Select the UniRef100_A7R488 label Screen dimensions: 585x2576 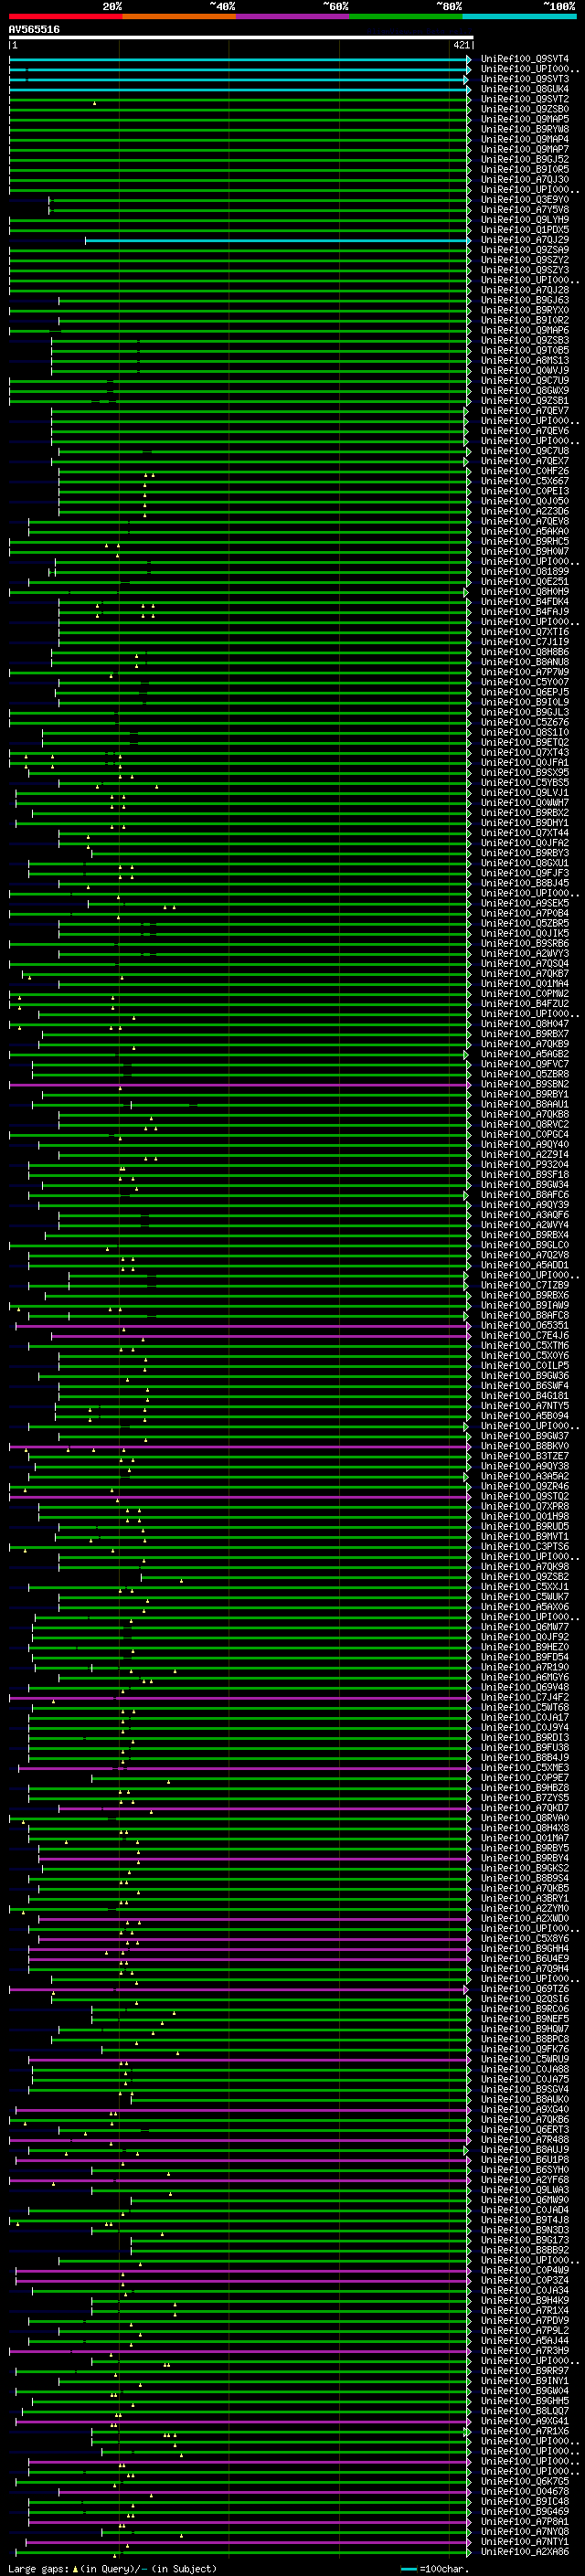tap(524, 2139)
